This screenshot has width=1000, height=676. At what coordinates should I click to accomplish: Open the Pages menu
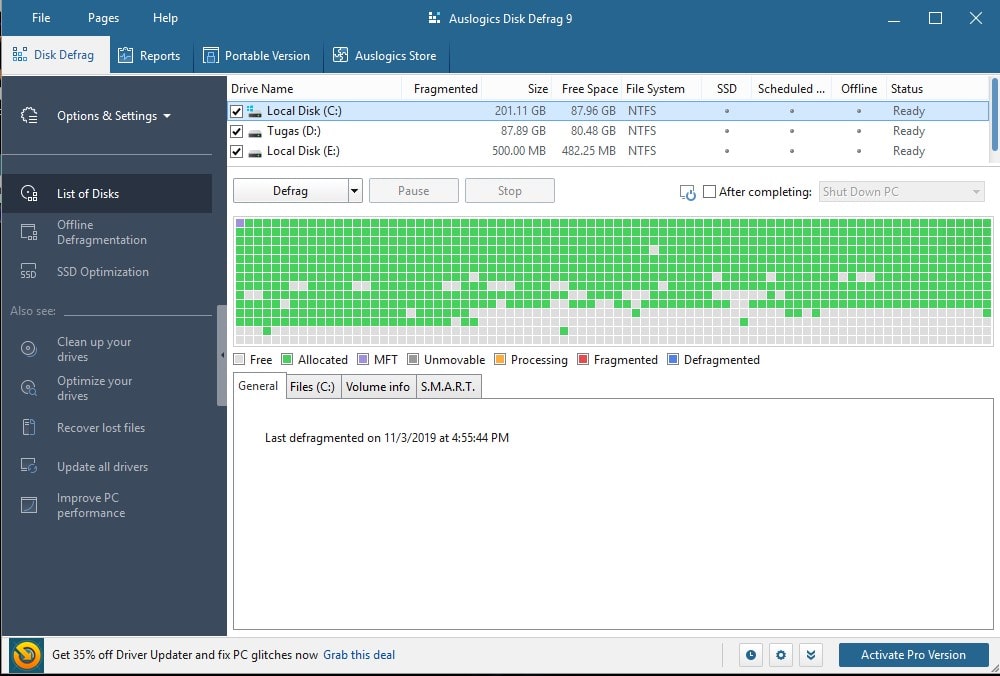click(103, 18)
